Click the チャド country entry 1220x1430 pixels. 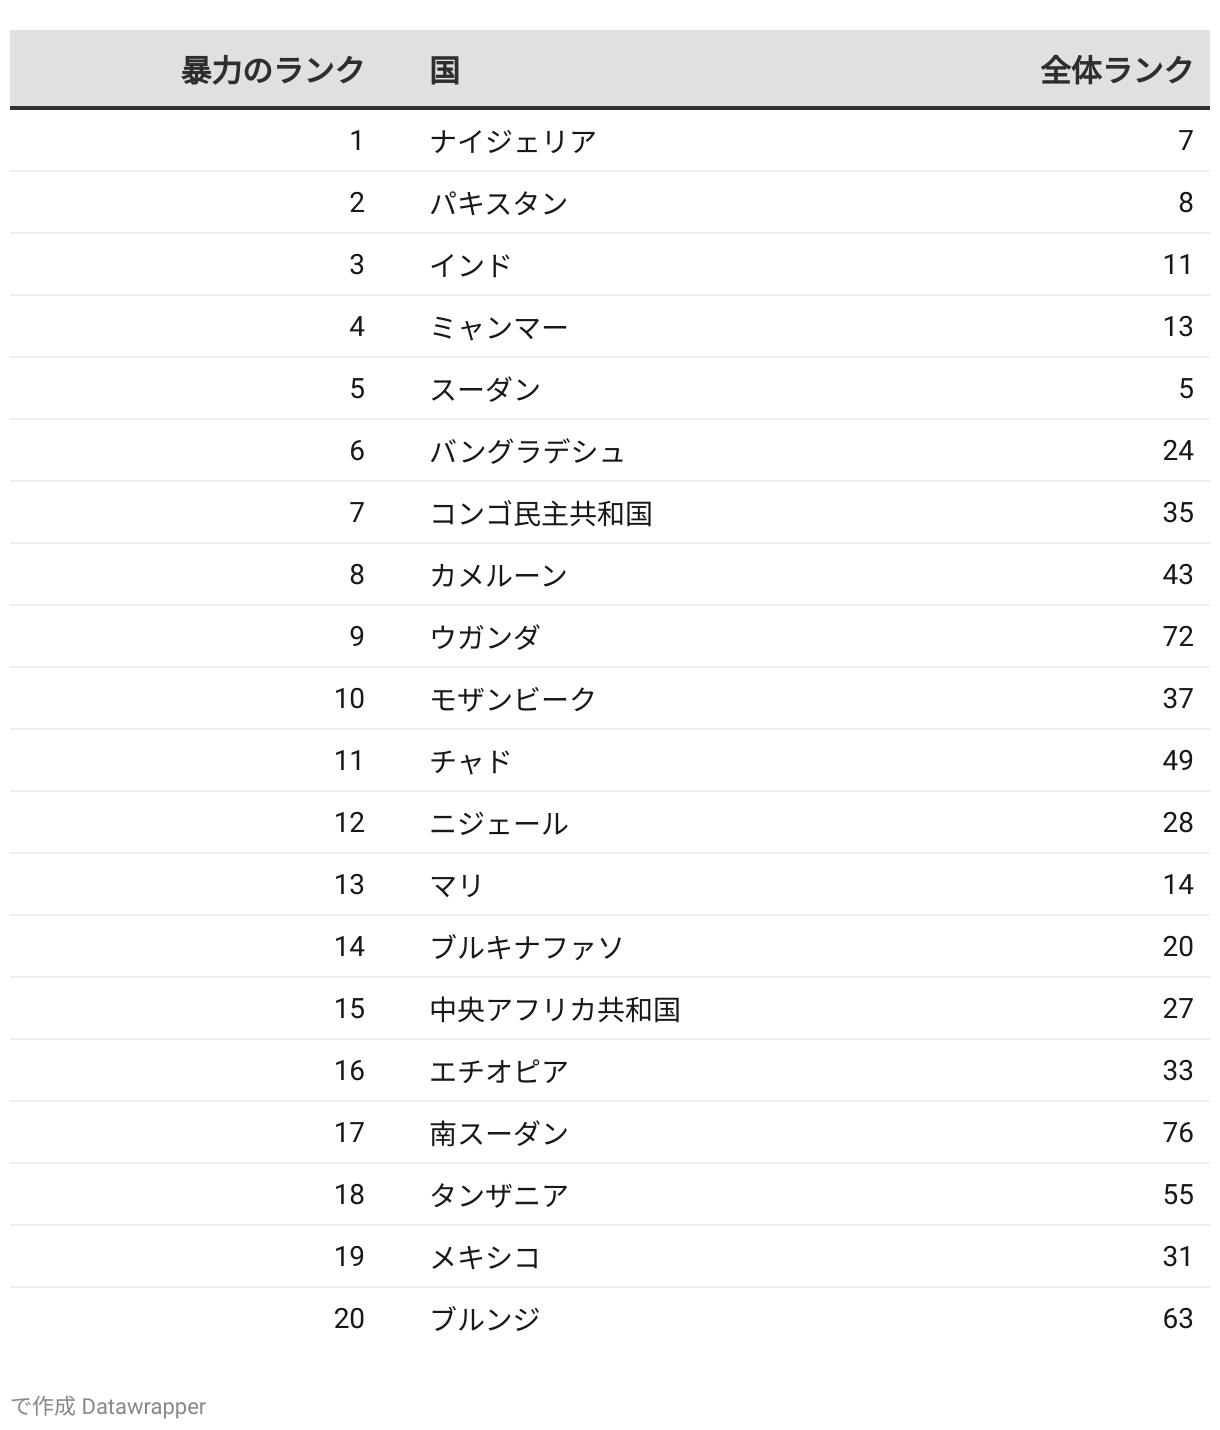(471, 761)
